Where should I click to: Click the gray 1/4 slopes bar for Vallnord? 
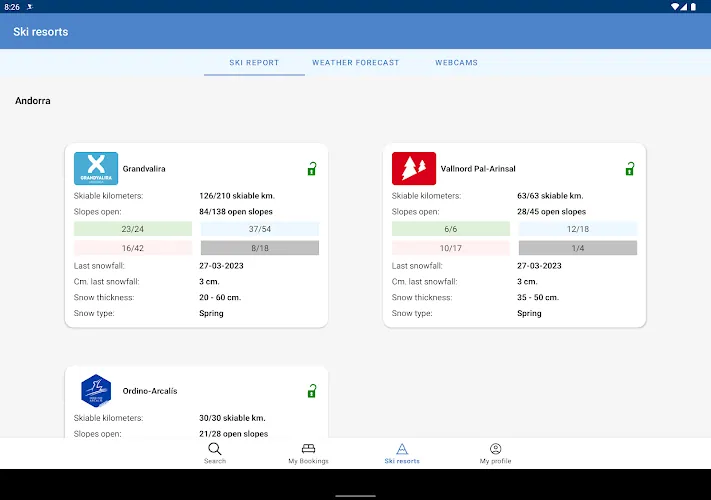click(x=578, y=248)
